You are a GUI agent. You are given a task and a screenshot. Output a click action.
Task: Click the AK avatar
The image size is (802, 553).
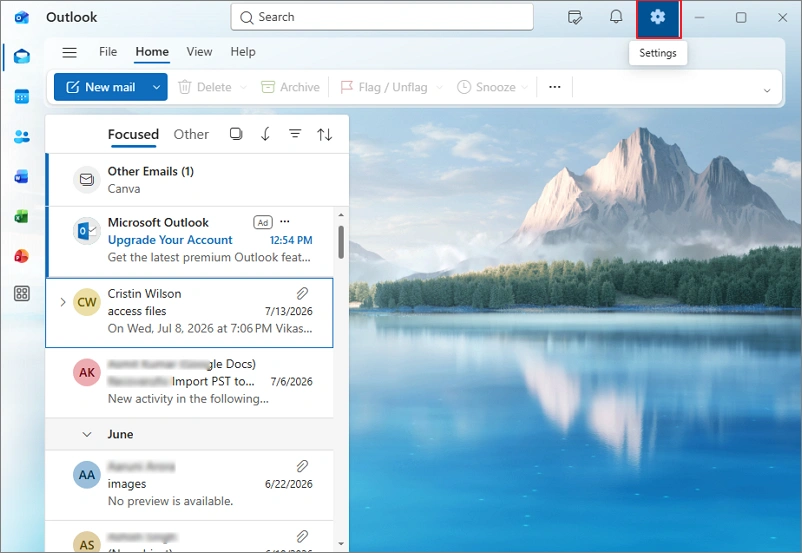86,372
